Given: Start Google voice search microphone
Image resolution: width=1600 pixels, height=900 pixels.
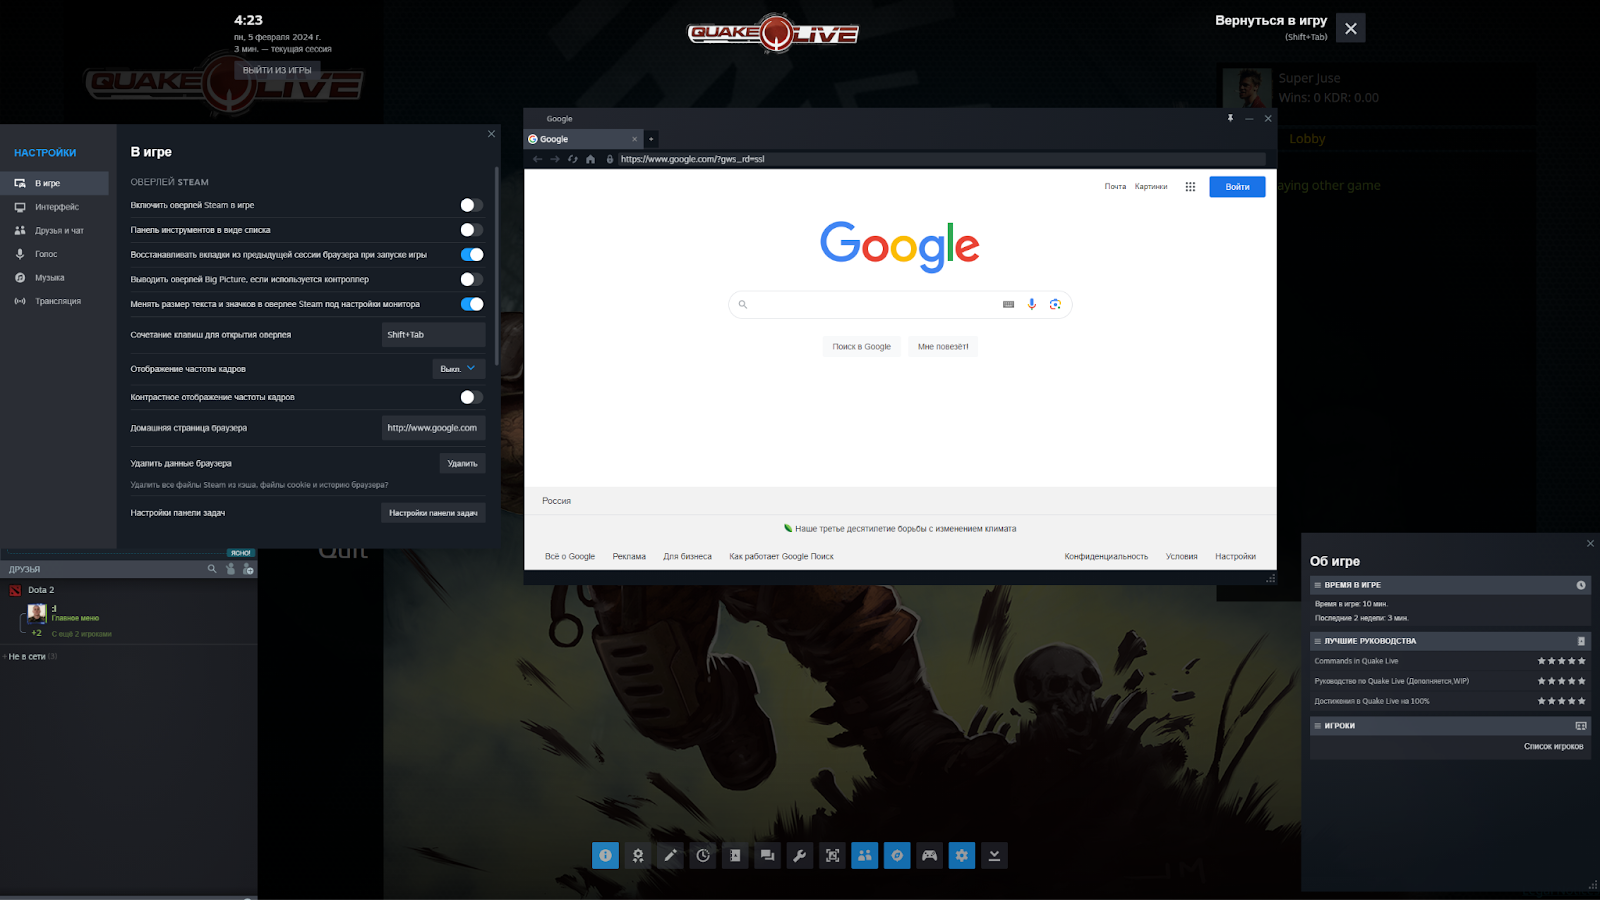Looking at the screenshot, I should point(1032,304).
